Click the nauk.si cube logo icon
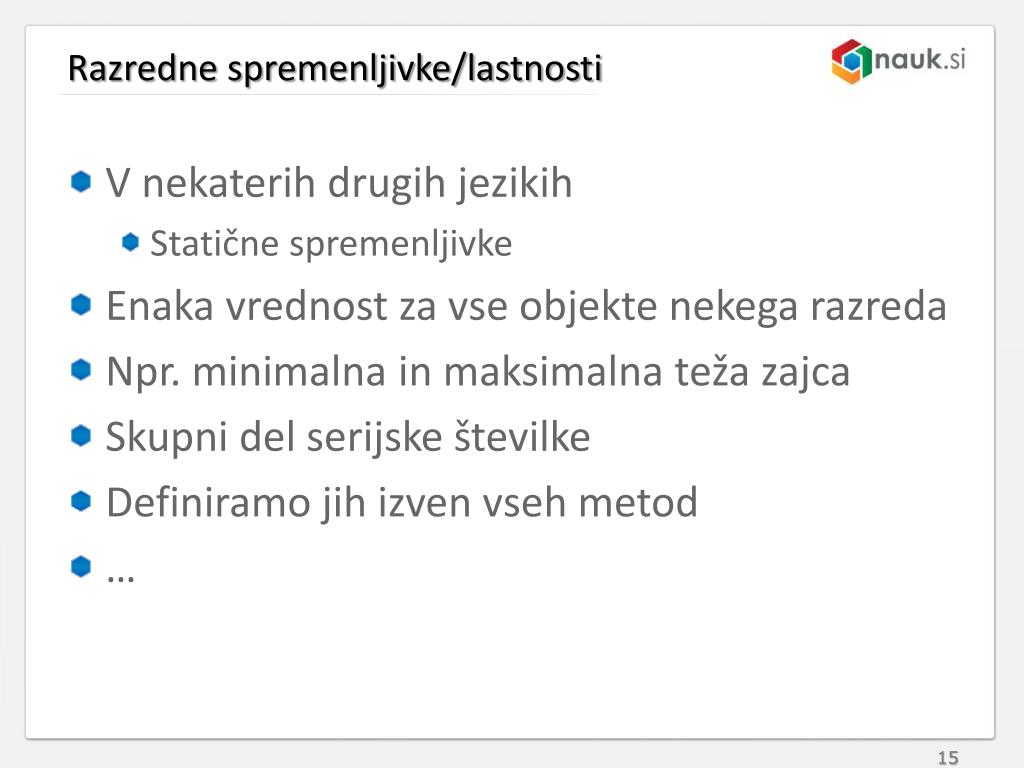Image resolution: width=1024 pixels, height=768 pixels. click(x=852, y=61)
